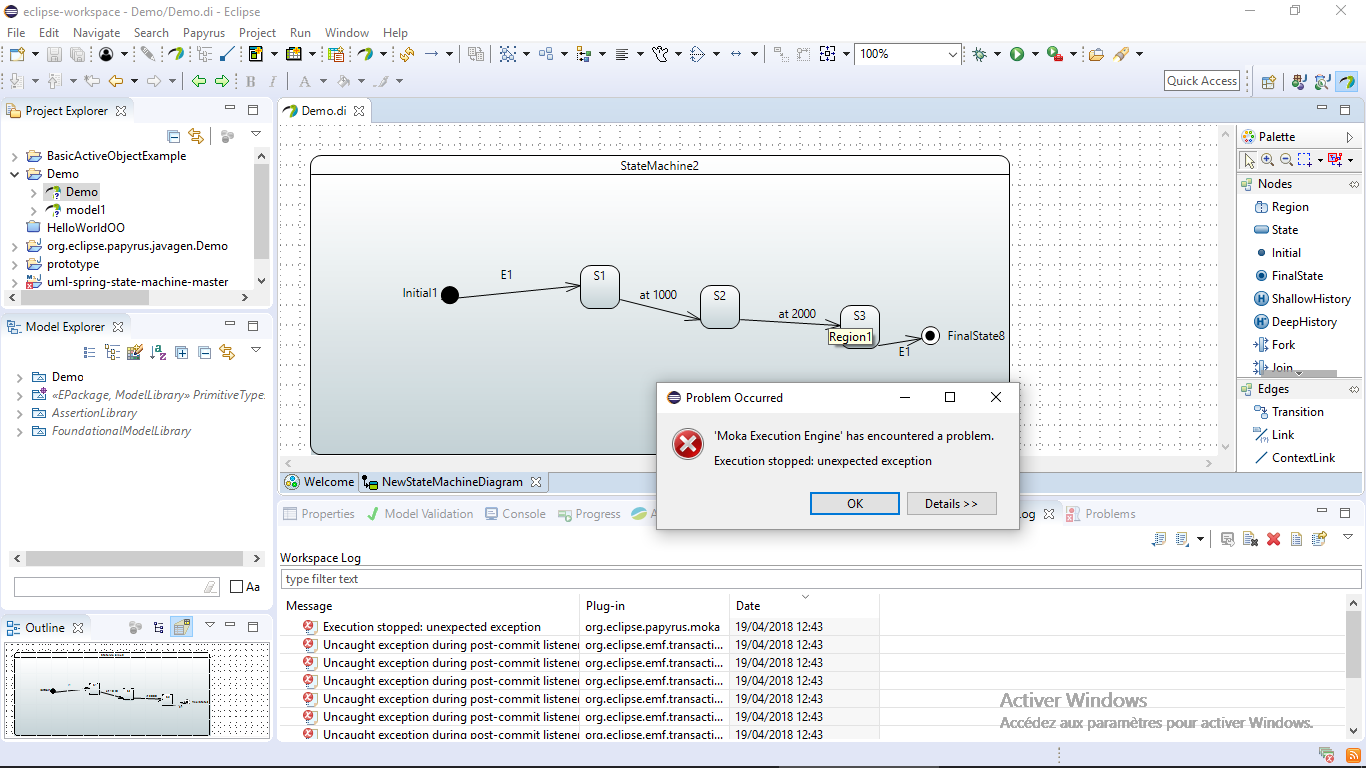1366x768 pixels.
Task: Click Collapse All in Project Explorer
Action: [174, 135]
